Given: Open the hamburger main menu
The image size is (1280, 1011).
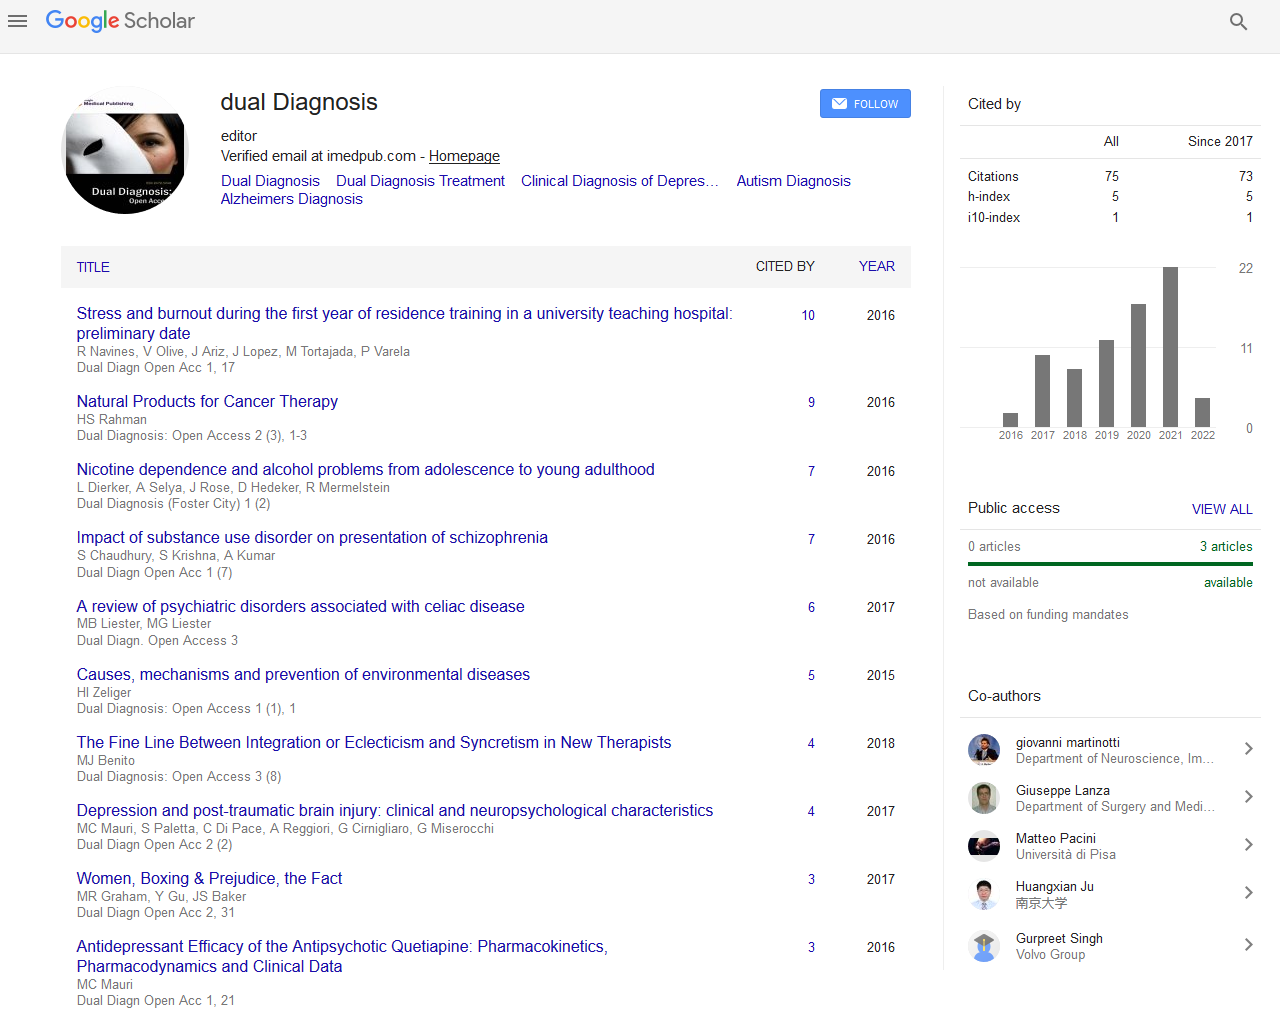Looking at the screenshot, I should [17, 21].
